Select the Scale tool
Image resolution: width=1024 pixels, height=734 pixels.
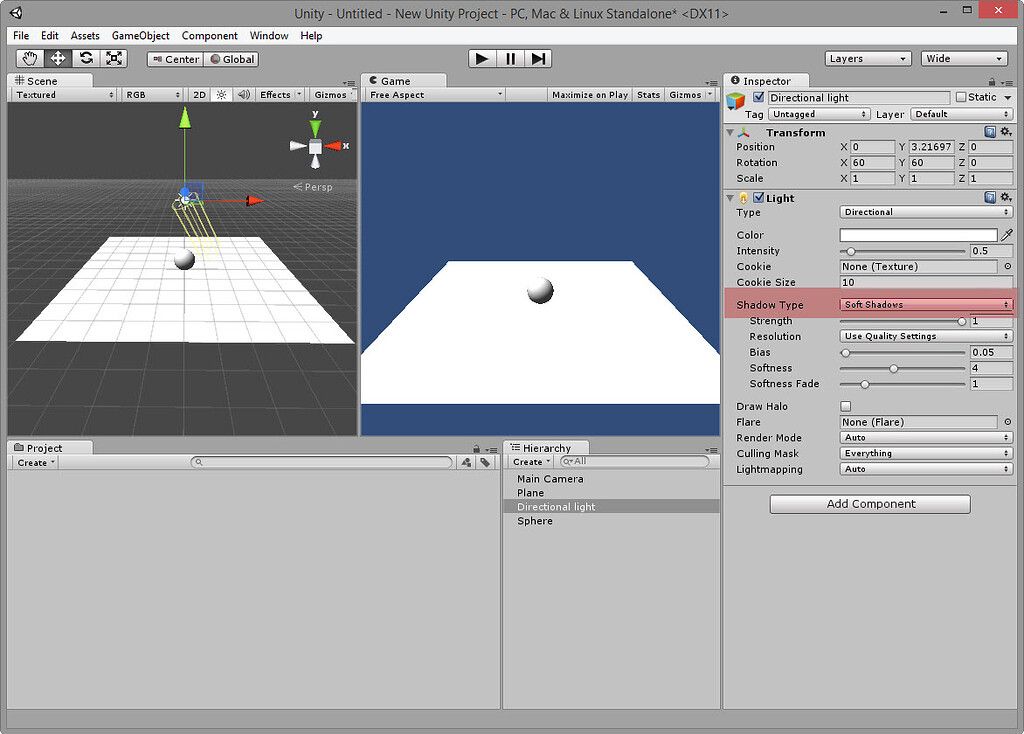pyautogui.click(x=114, y=59)
